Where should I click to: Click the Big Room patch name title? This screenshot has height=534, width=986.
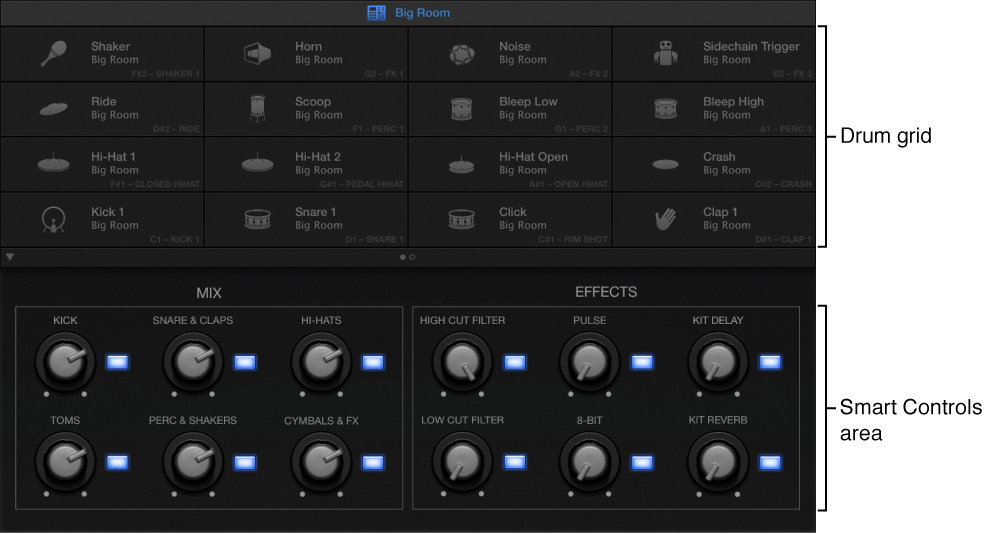click(422, 13)
